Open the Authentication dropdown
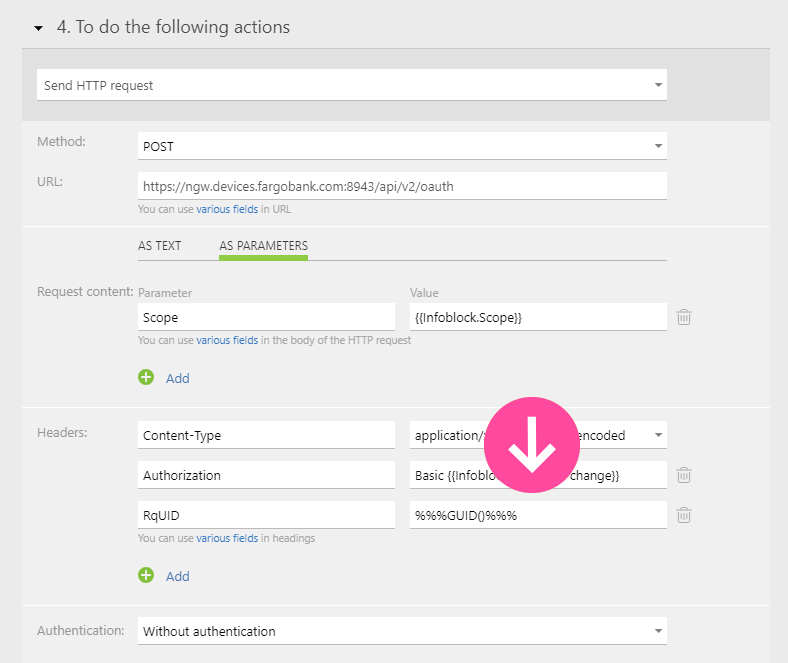788x663 pixels. coord(658,631)
